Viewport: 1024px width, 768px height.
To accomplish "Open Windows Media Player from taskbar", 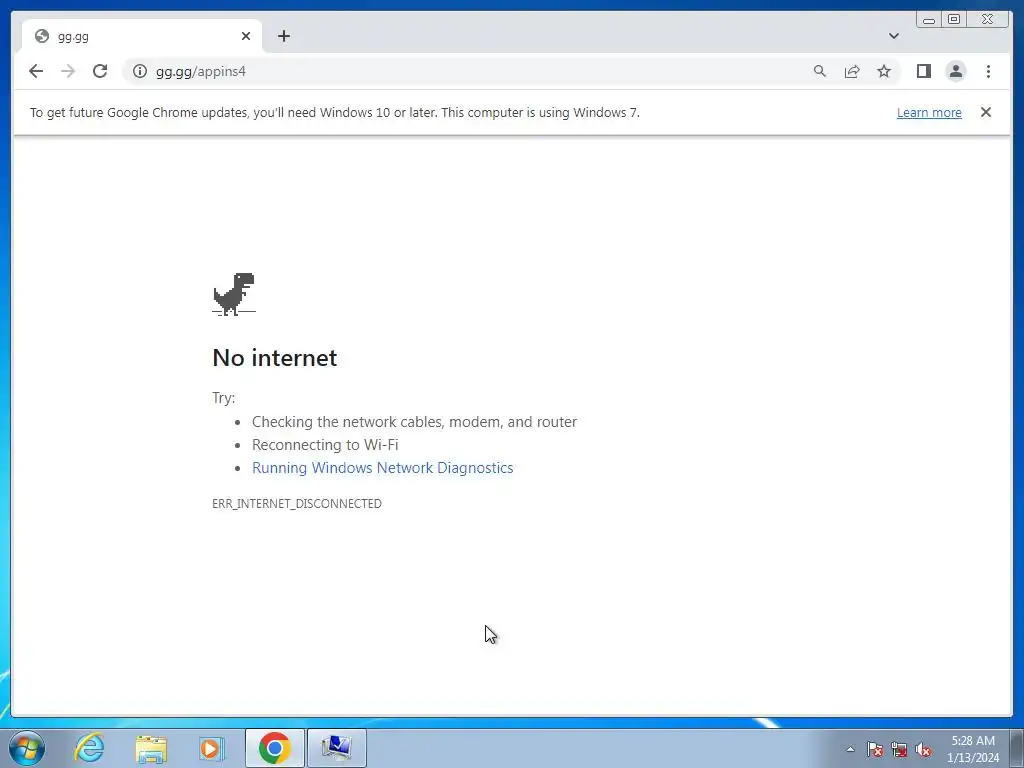I will tap(212, 748).
